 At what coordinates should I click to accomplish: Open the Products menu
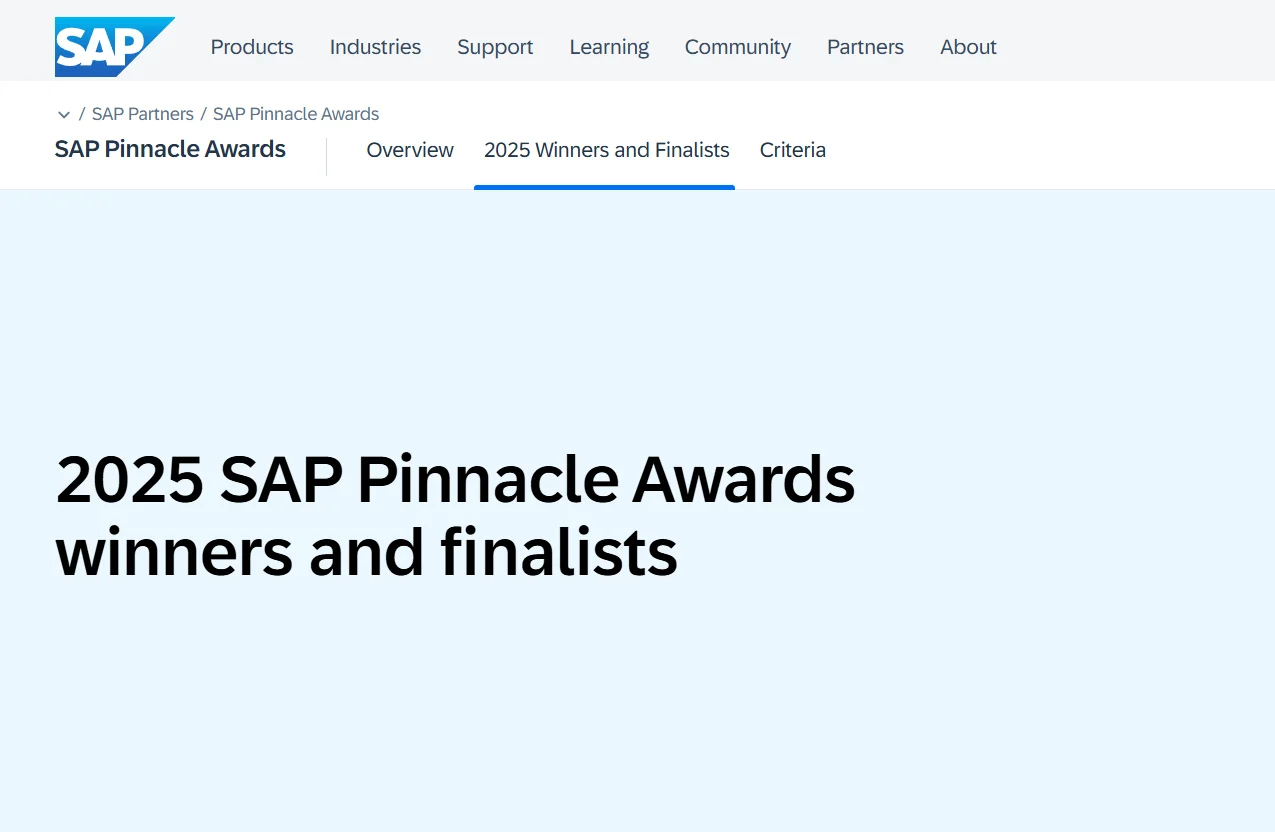[252, 47]
